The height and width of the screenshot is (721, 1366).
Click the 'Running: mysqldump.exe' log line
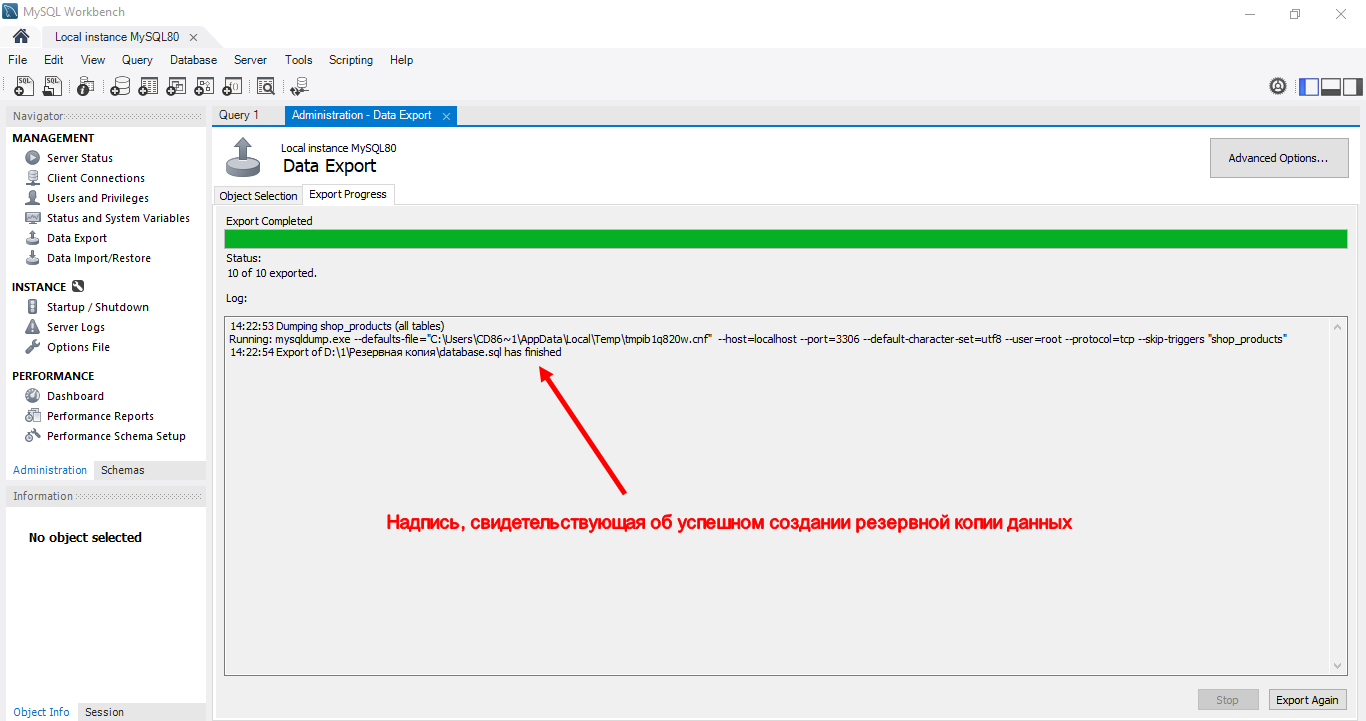pos(758,339)
